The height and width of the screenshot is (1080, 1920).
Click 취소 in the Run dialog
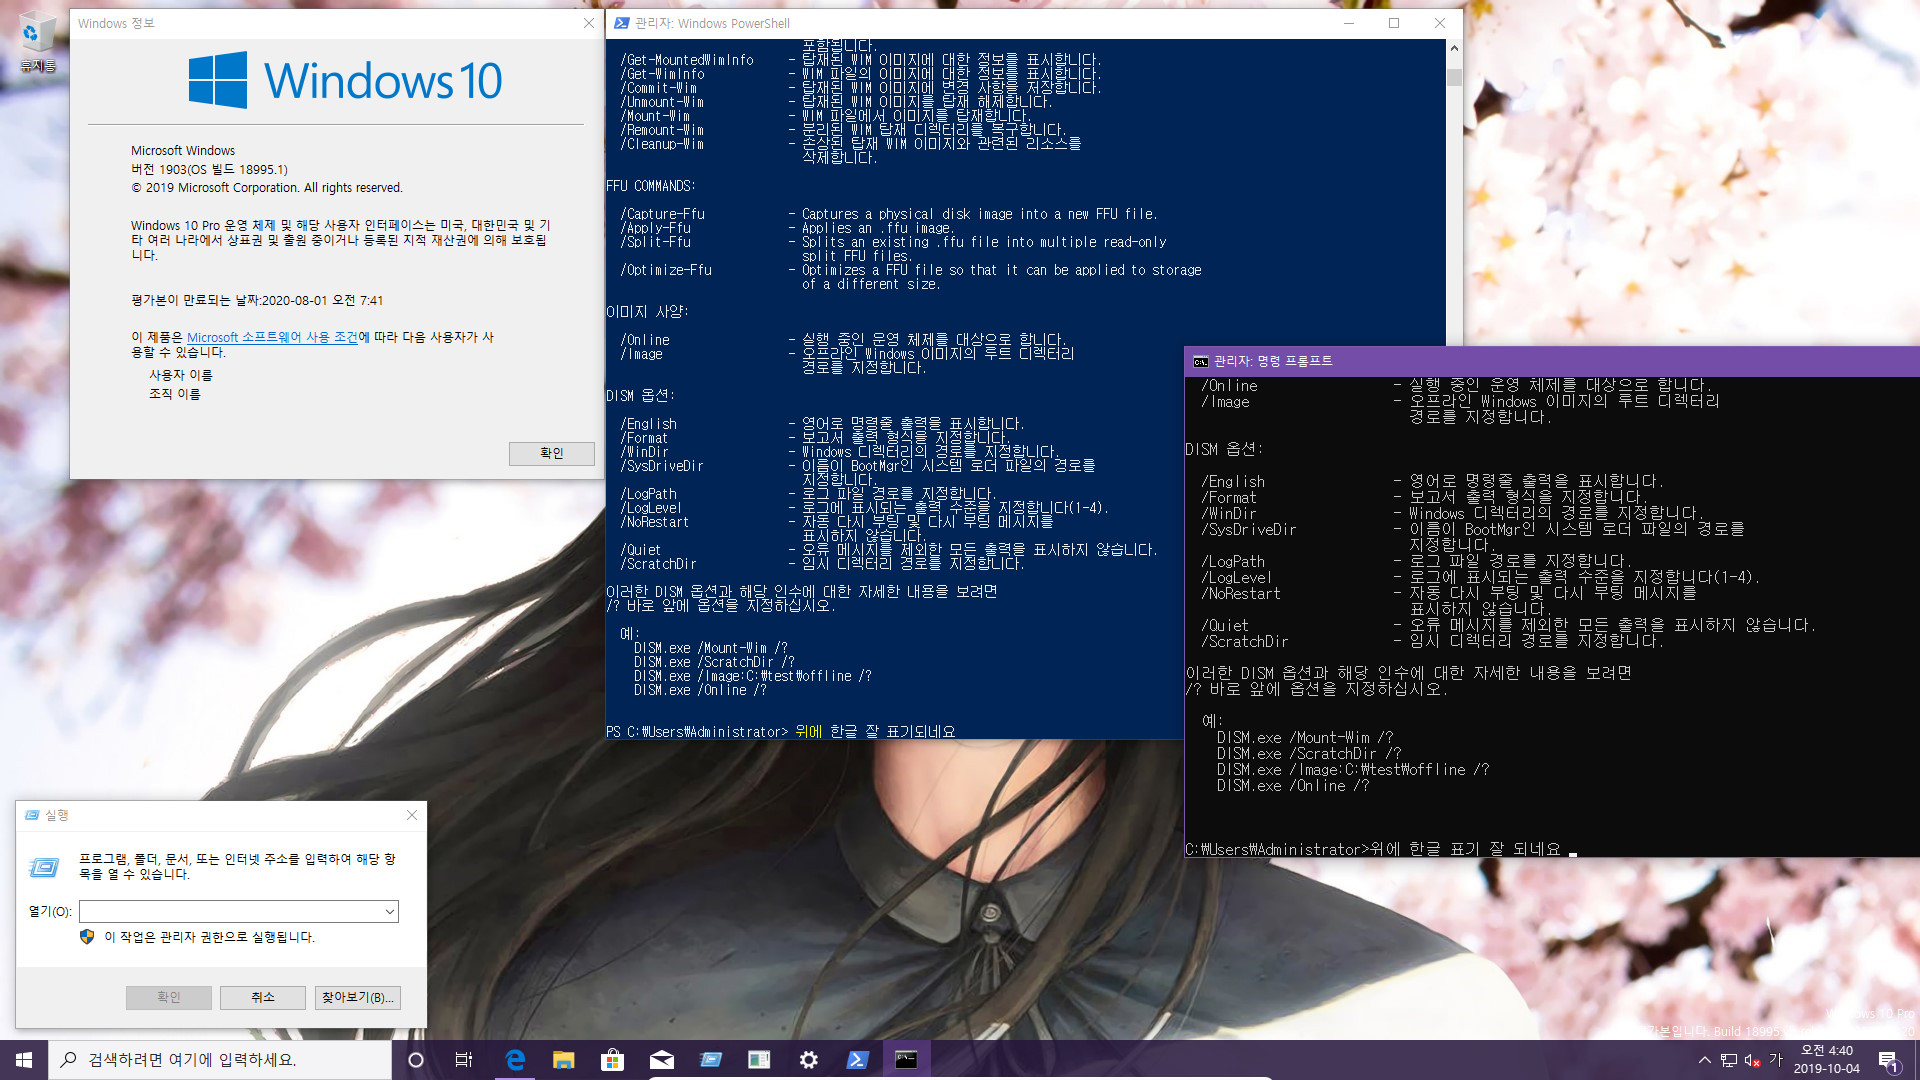click(x=263, y=997)
